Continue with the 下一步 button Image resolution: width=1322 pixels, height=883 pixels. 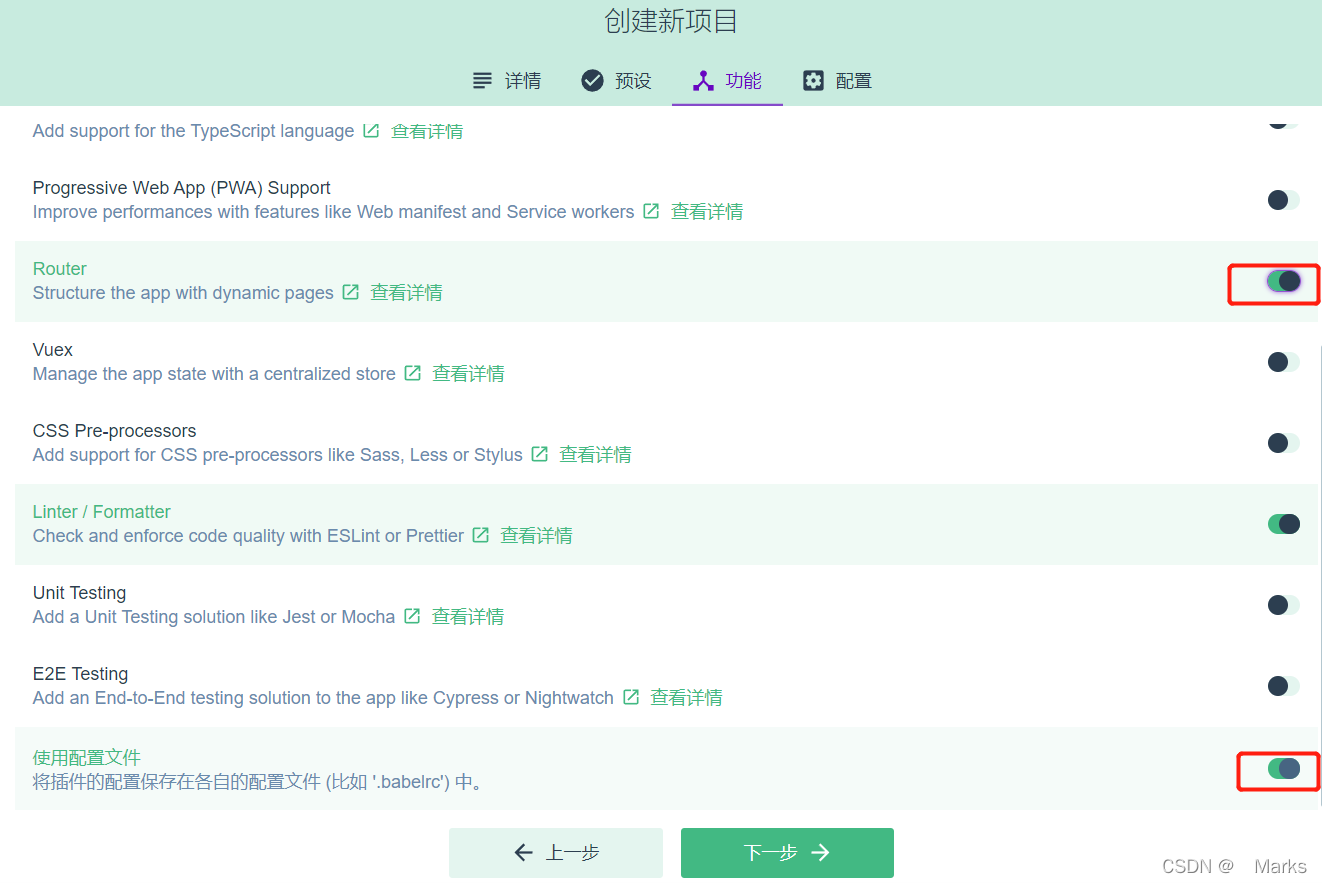tap(787, 853)
